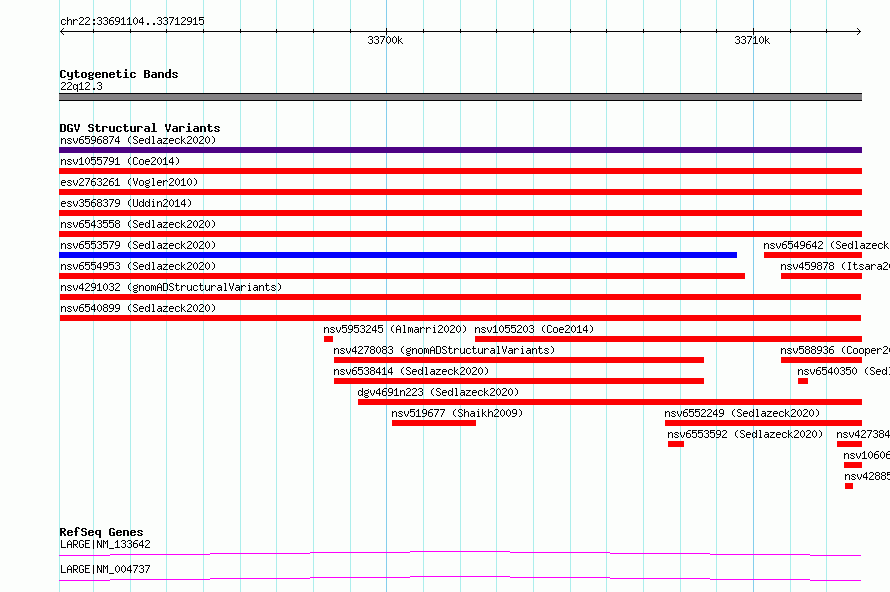Click the 33710k ruler label
This screenshot has height=592, width=890.
752,40
